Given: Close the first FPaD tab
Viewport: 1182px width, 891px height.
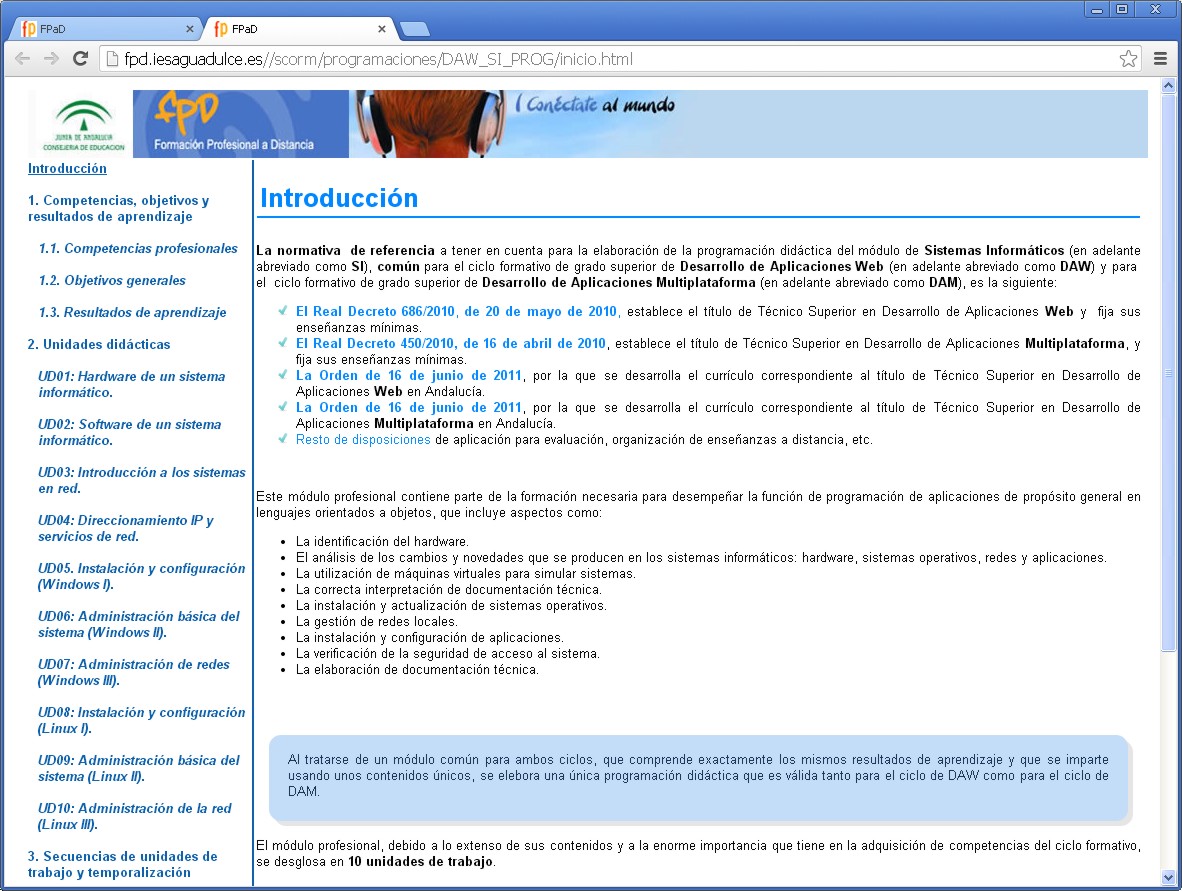Looking at the screenshot, I should pos(189,29).
